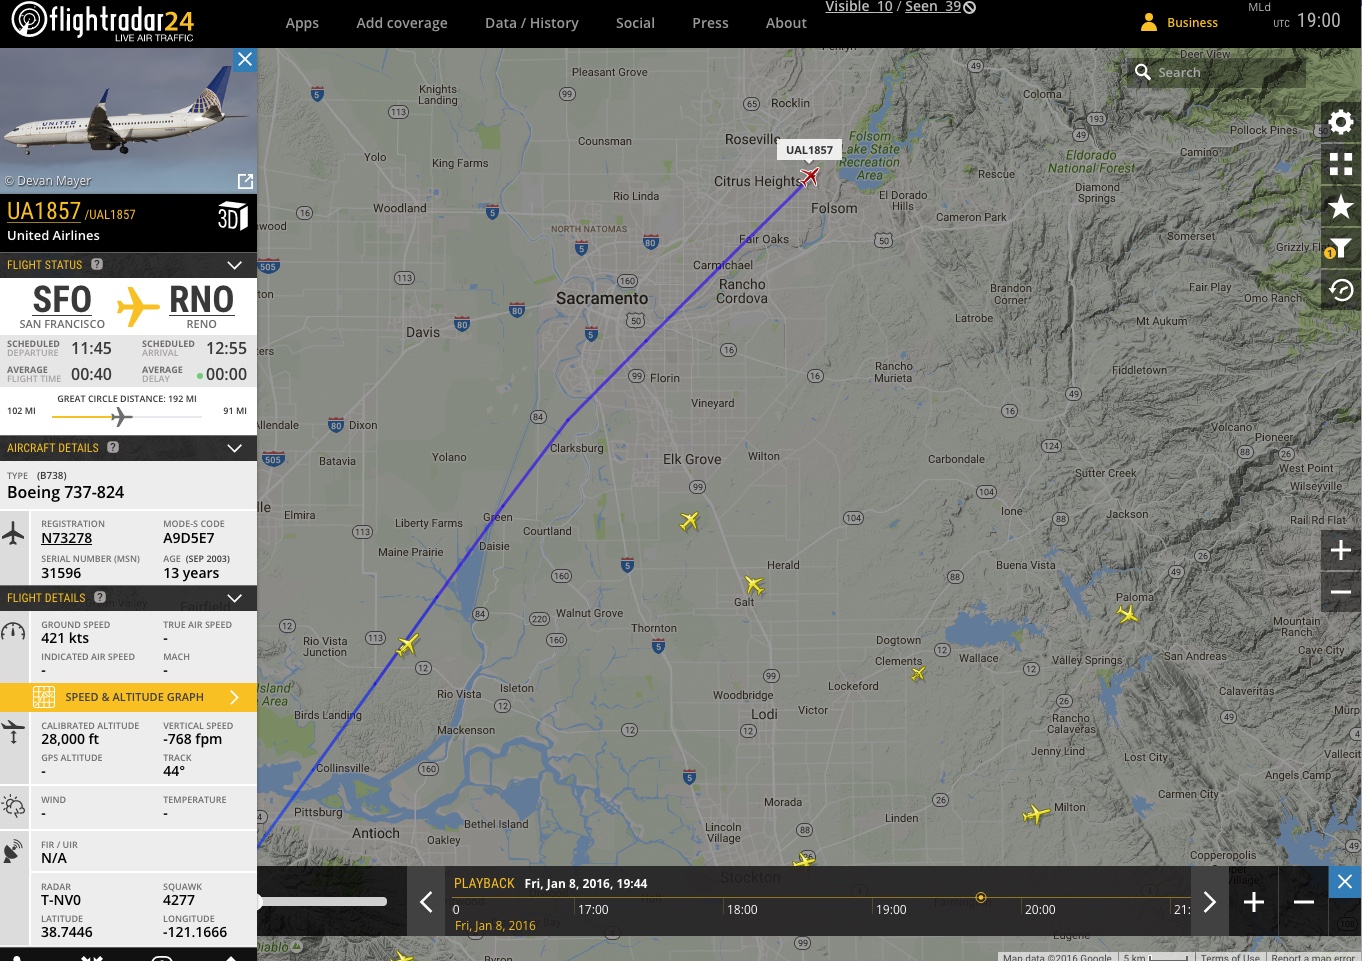Collapse the Flight Details section

pyautogui.click(x=234, y=598)
